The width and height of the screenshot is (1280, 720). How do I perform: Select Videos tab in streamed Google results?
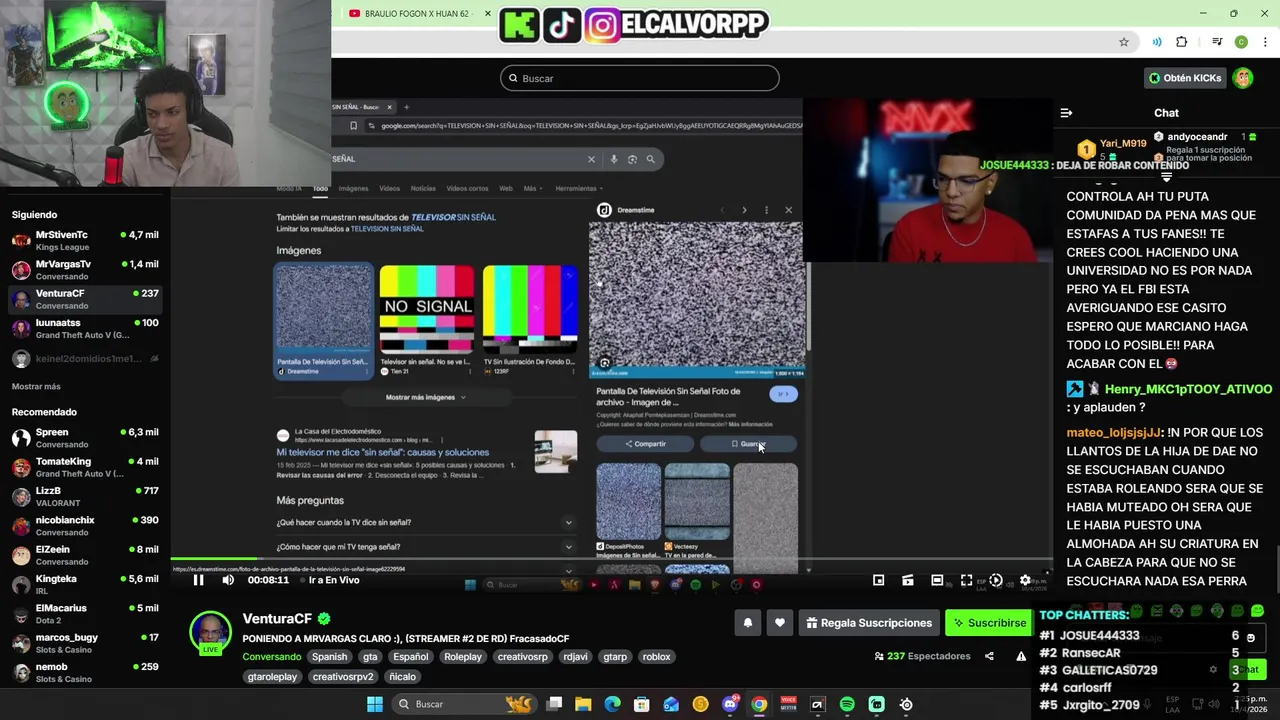pyautogui.click(x=389, y=188)
